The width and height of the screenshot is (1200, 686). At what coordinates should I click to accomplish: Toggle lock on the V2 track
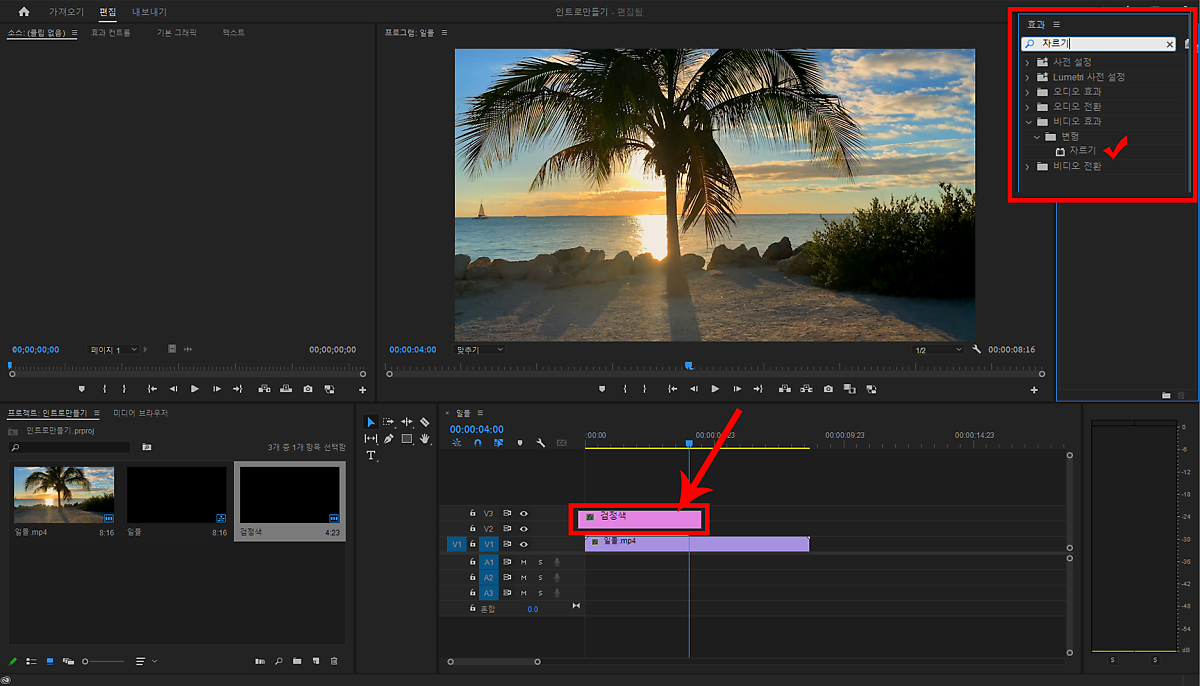point(473,529)
